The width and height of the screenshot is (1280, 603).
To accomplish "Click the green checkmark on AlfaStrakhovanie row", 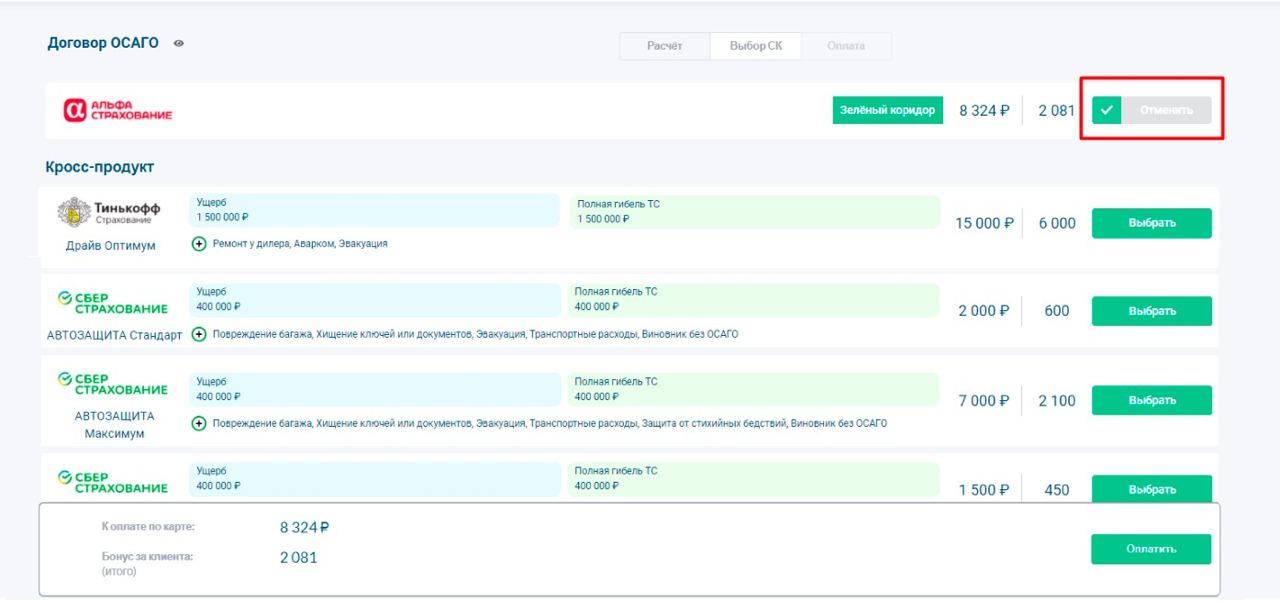I will [1106, 110].
